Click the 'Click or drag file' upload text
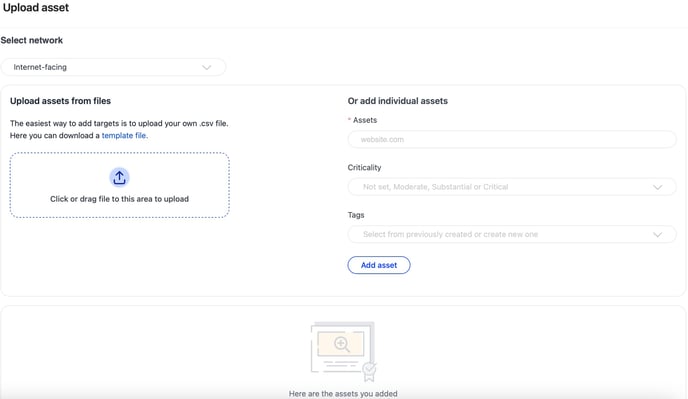Image resolution: width=688 pixels, height=399 pixels. pos(119,199)
